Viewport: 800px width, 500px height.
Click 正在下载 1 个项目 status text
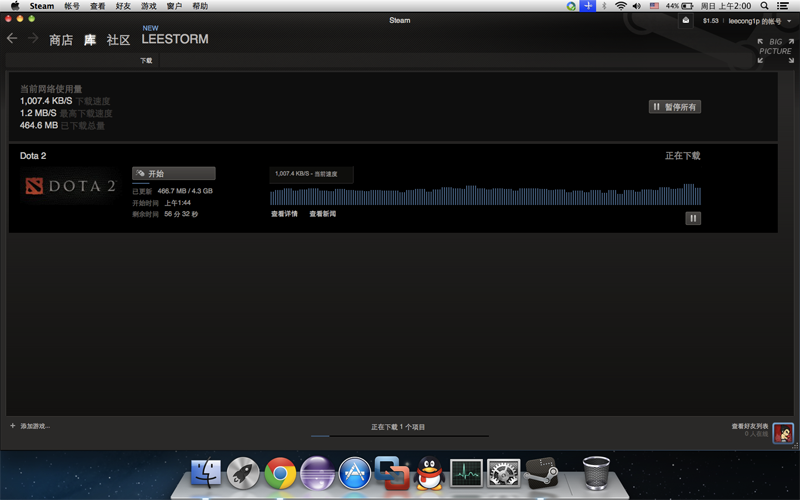pos(398,427)
